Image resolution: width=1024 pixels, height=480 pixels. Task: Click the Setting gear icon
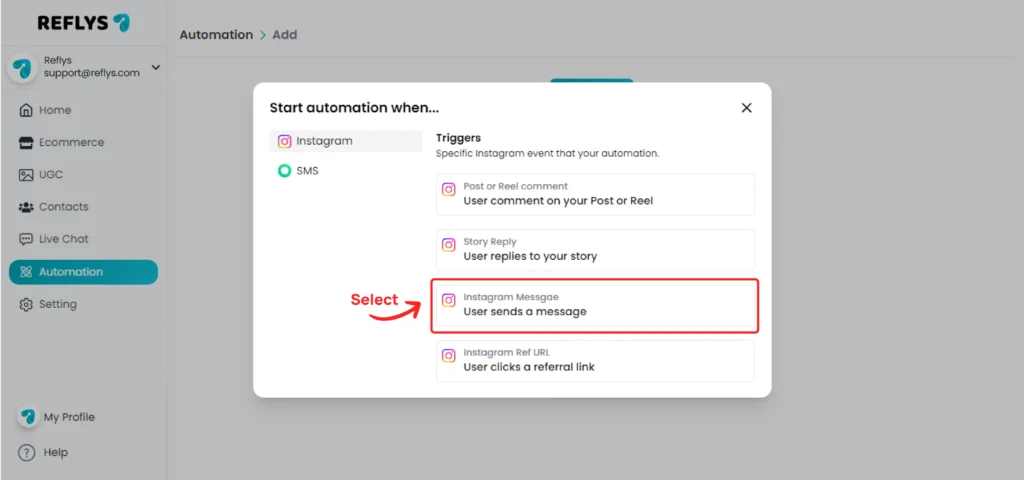(25, 305)
